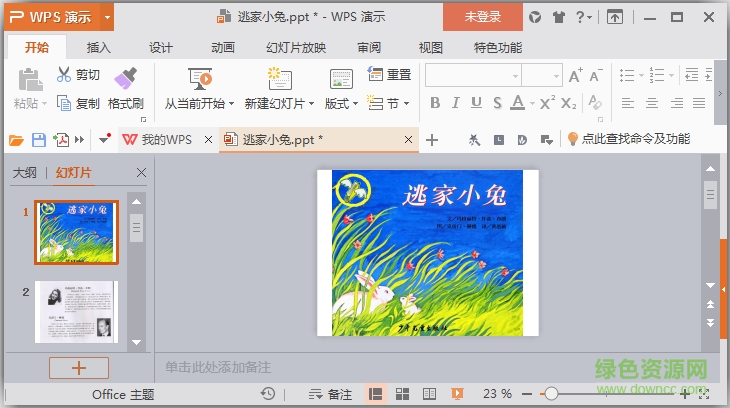Toggle text shadow S
Image resolution: width=730 pixels, height=408 pixels.
(497, 103)
